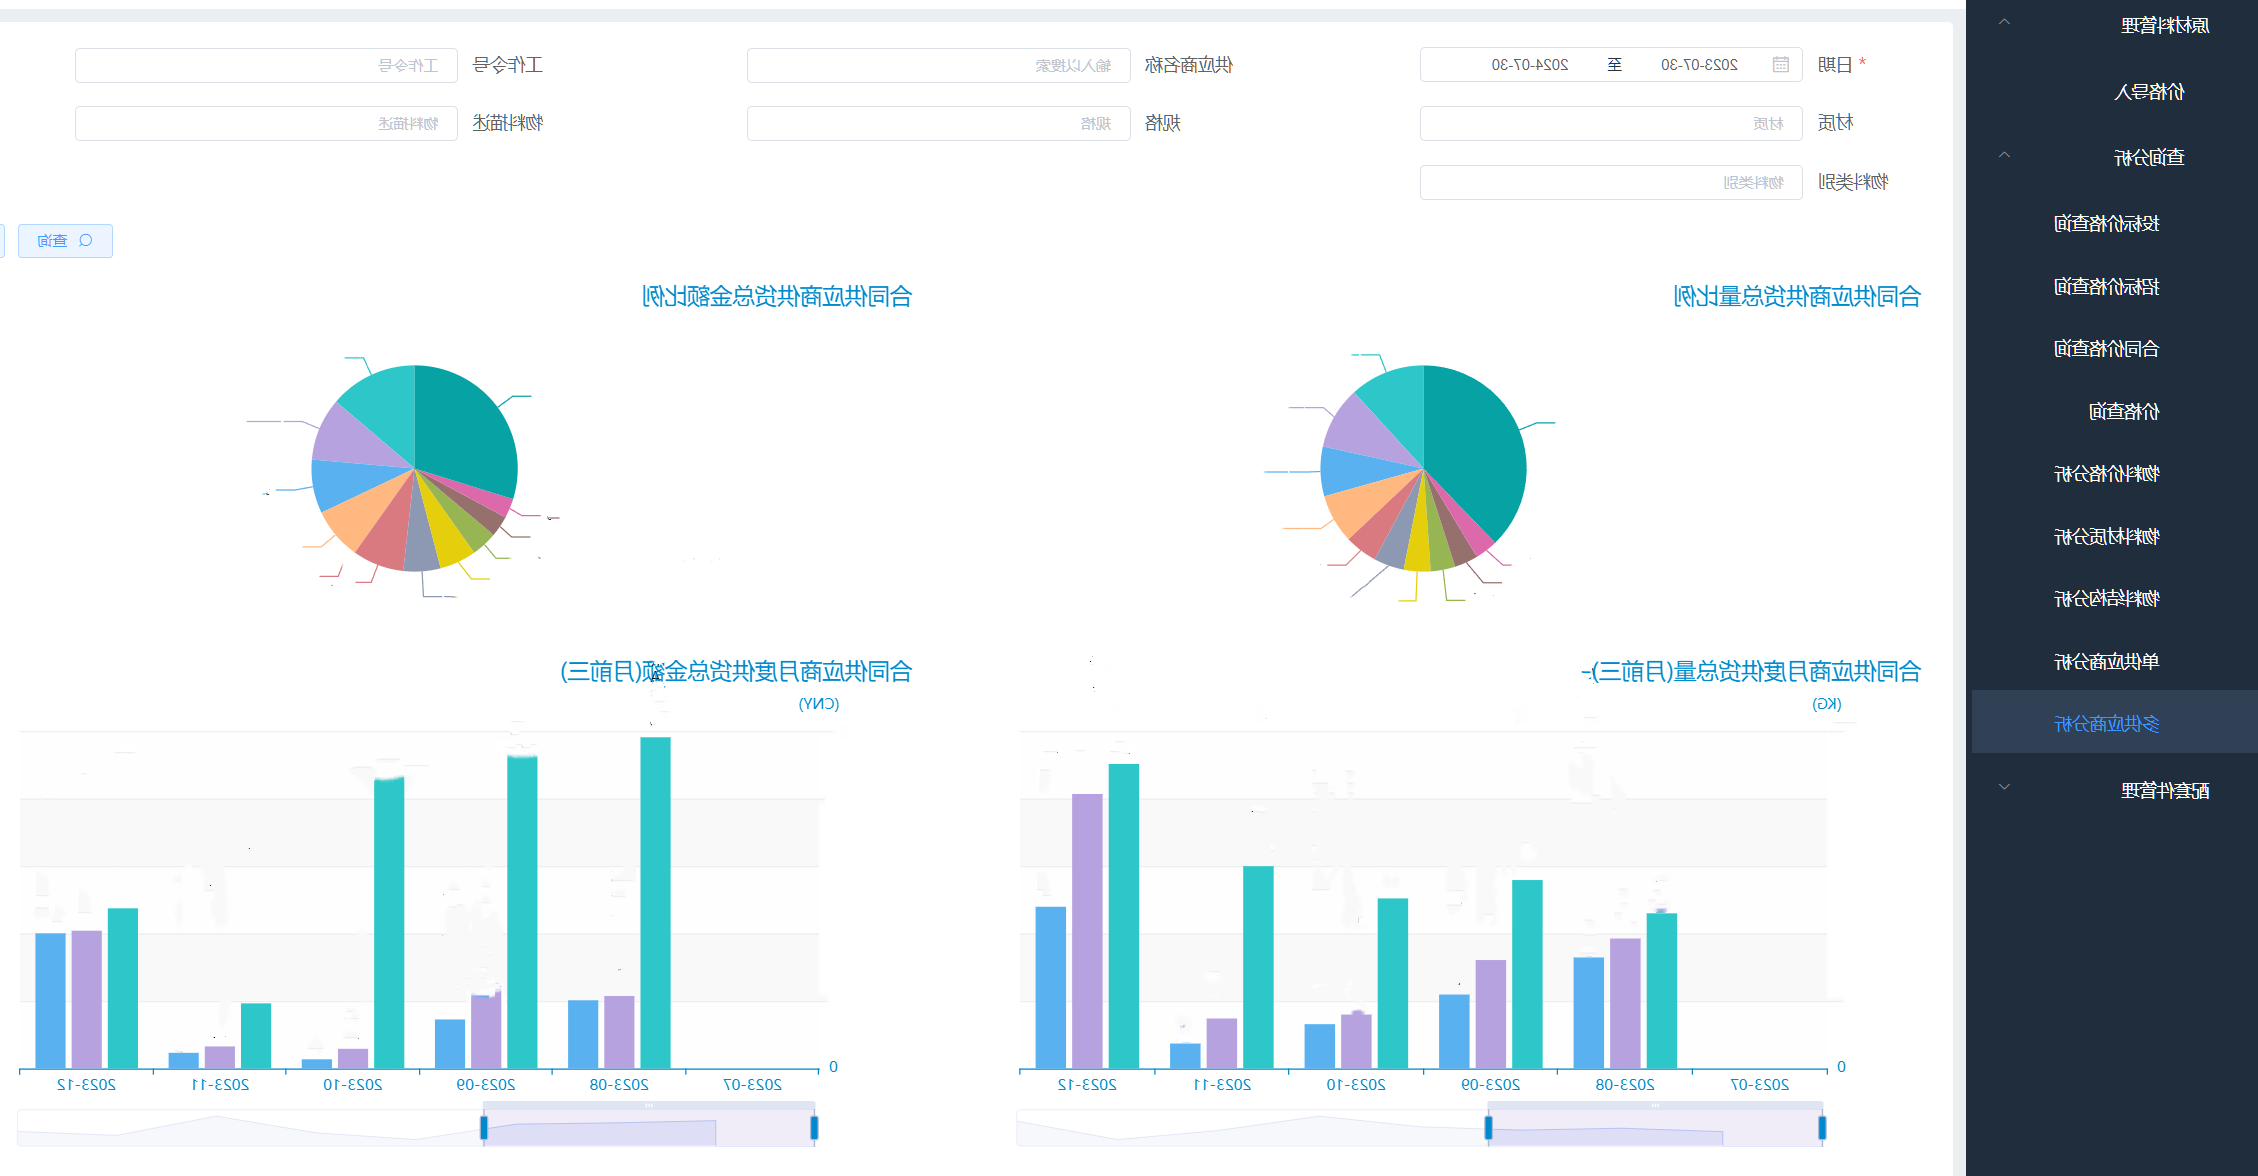Click the 查询 search button
The width and height of the screenshot is (2258, 1176).
click(65, 241)
